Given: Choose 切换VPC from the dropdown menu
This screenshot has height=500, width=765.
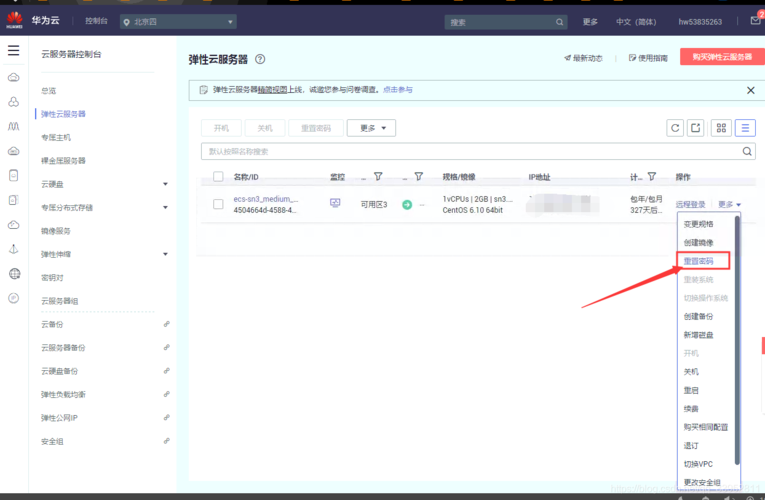Looking at the screenshot, I should 698,464.
